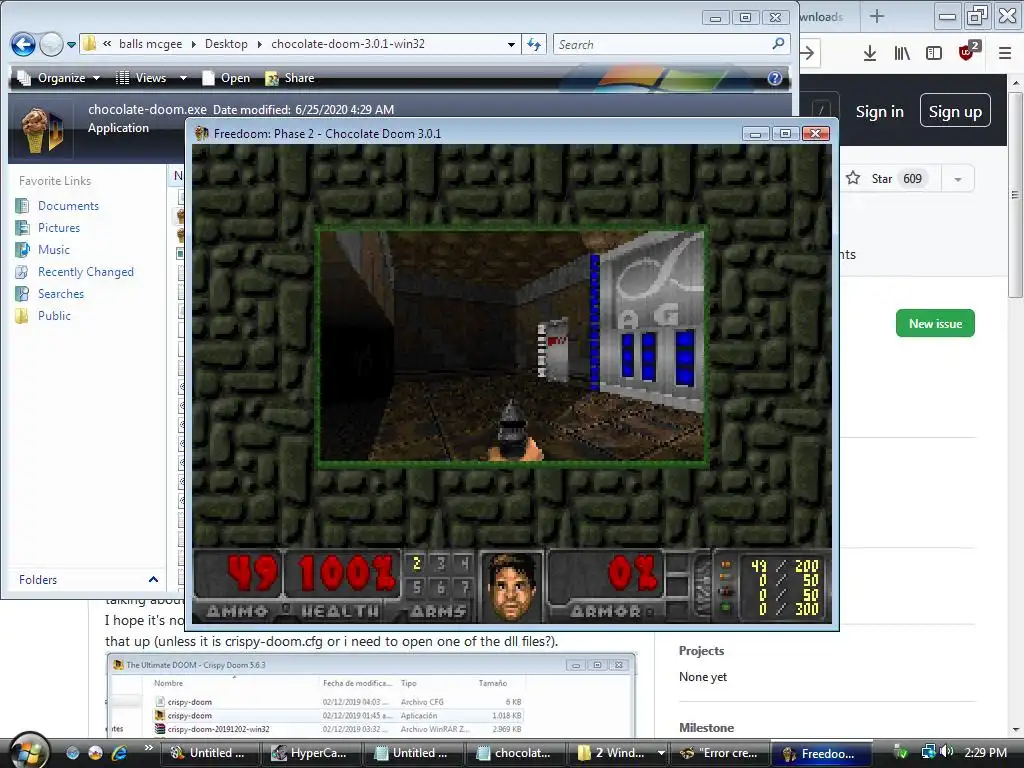
Task: Launch Internet Explorer from Quick Launch
Action: pos(120,753)
